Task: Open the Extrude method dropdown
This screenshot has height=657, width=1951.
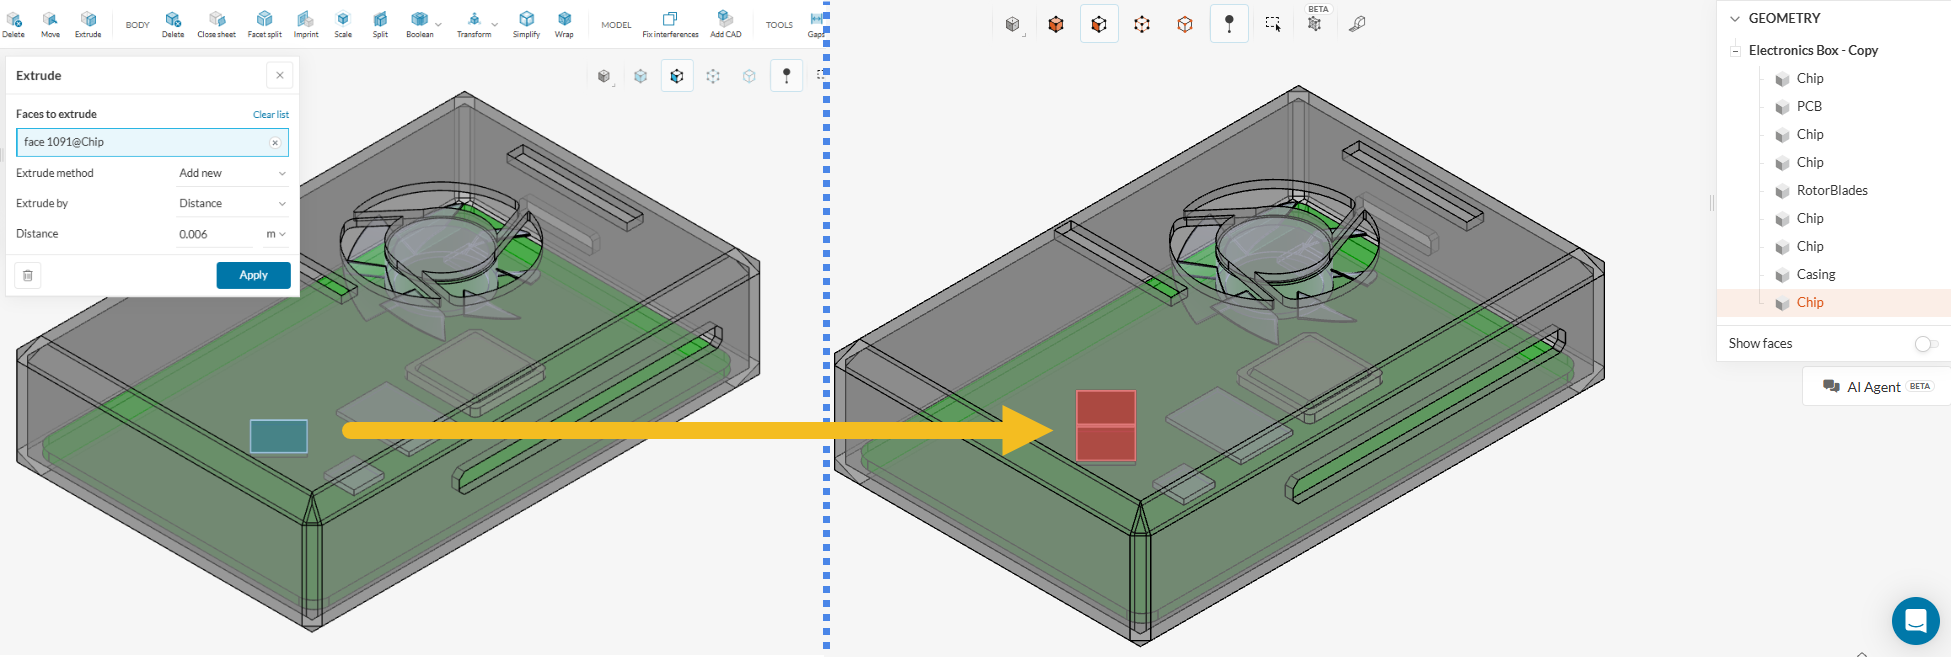Action: point(232,173)
